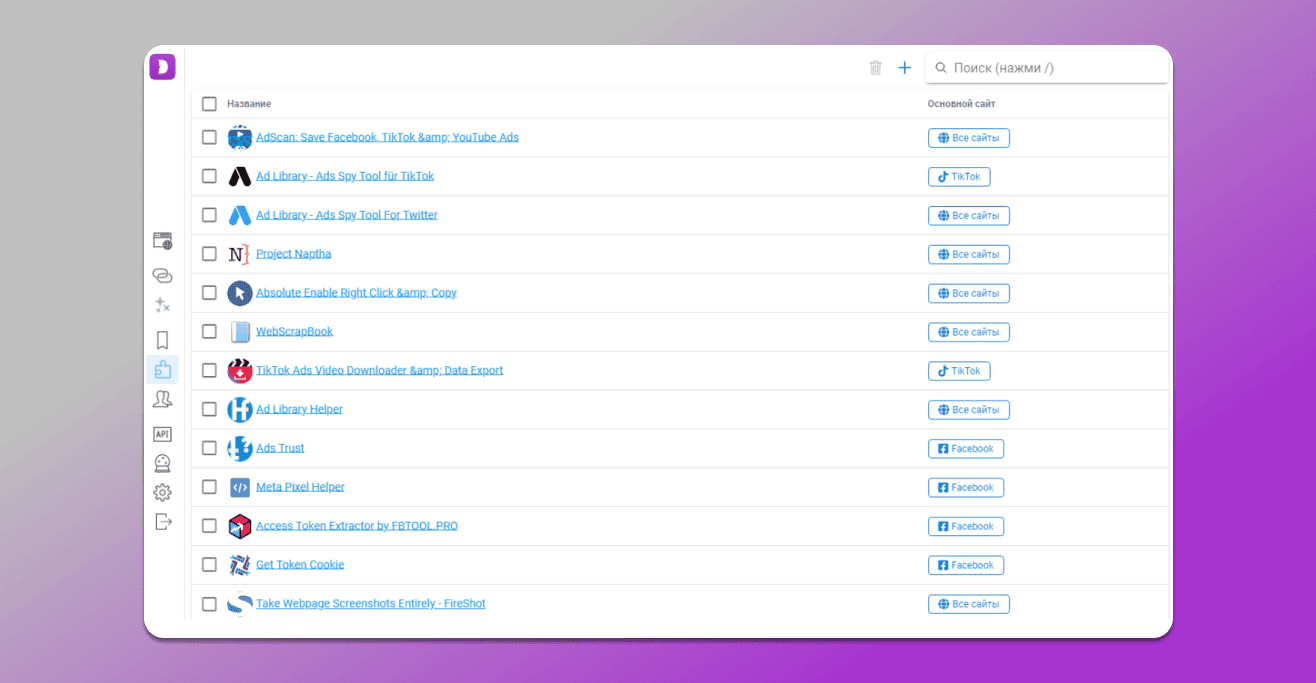The image size is (1316, 683).
Task: Click Facebook tag in Ads Trust row
Action: click(x=966, y=449)
